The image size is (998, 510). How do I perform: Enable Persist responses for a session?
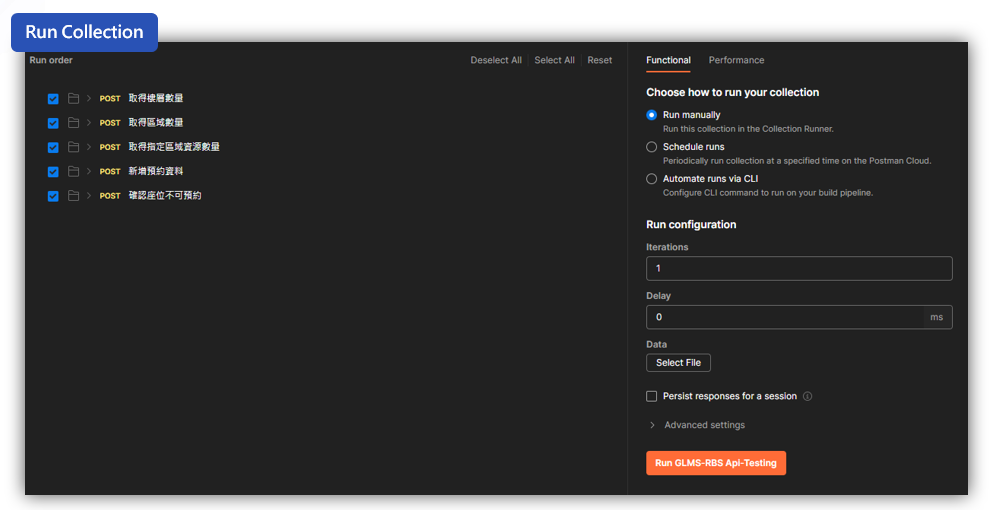pos(651,396)
